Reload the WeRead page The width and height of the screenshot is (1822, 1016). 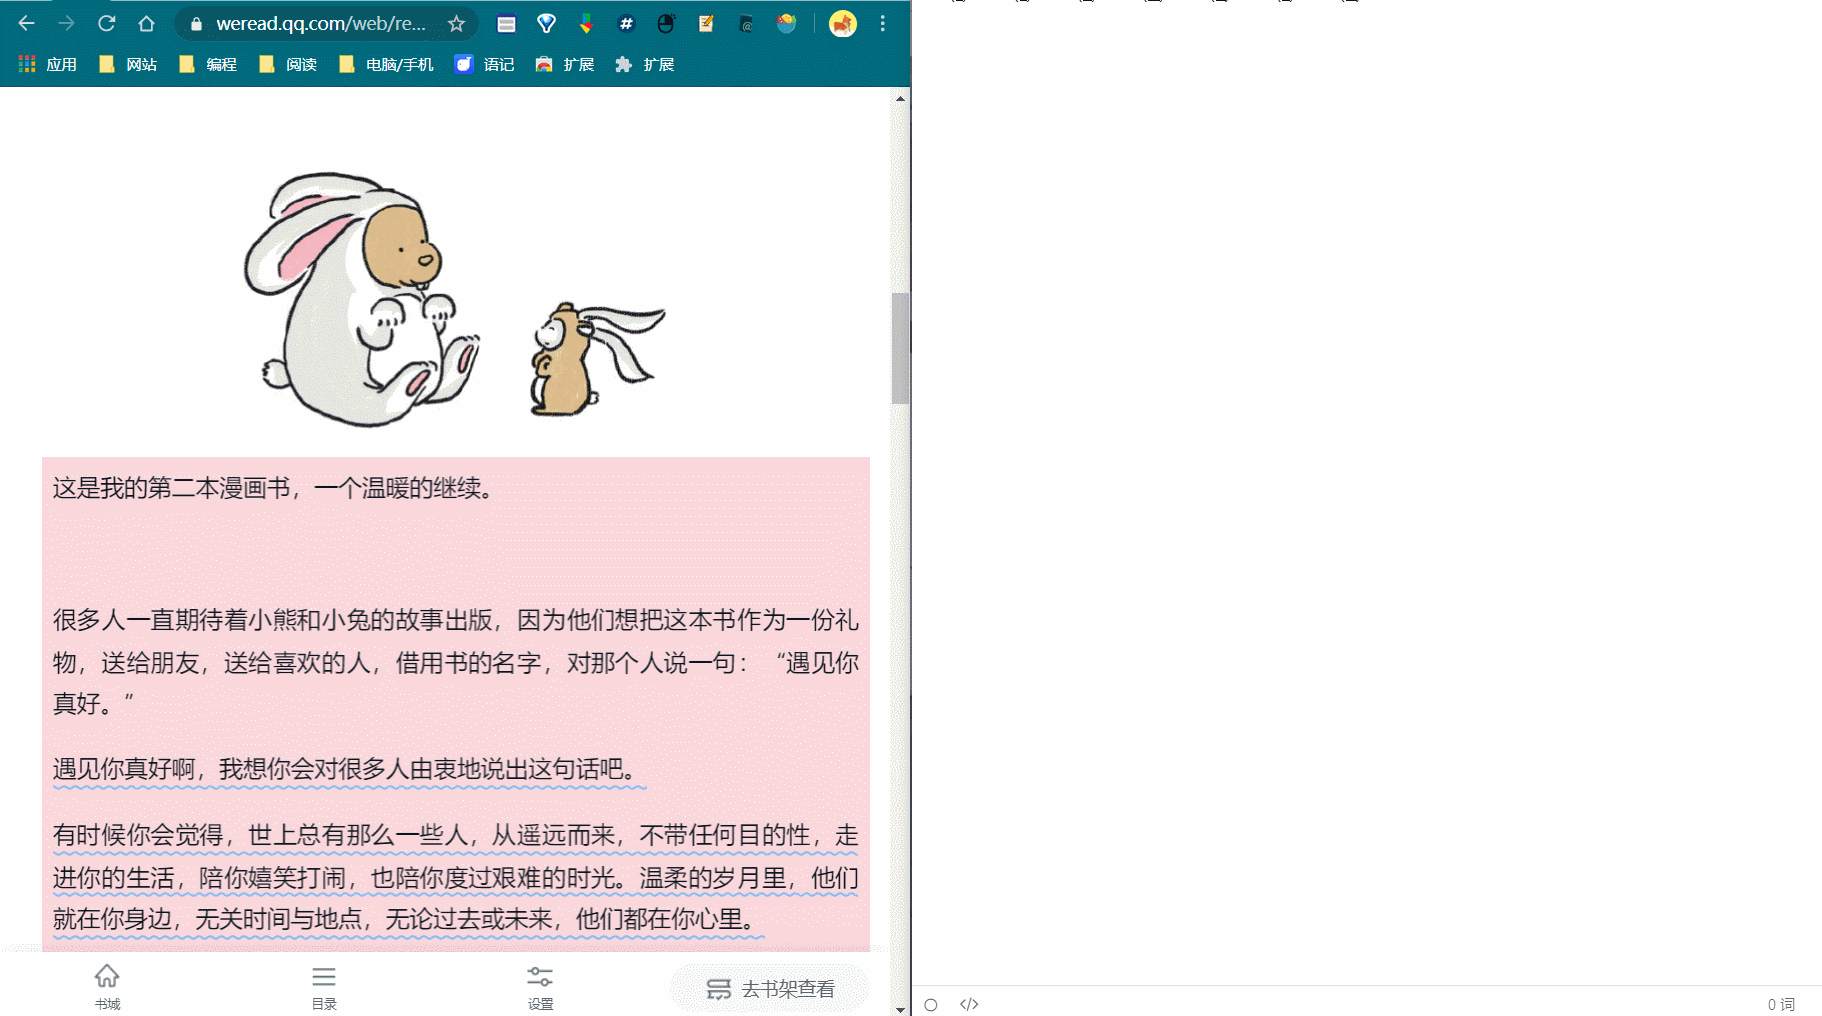[107, 23]
